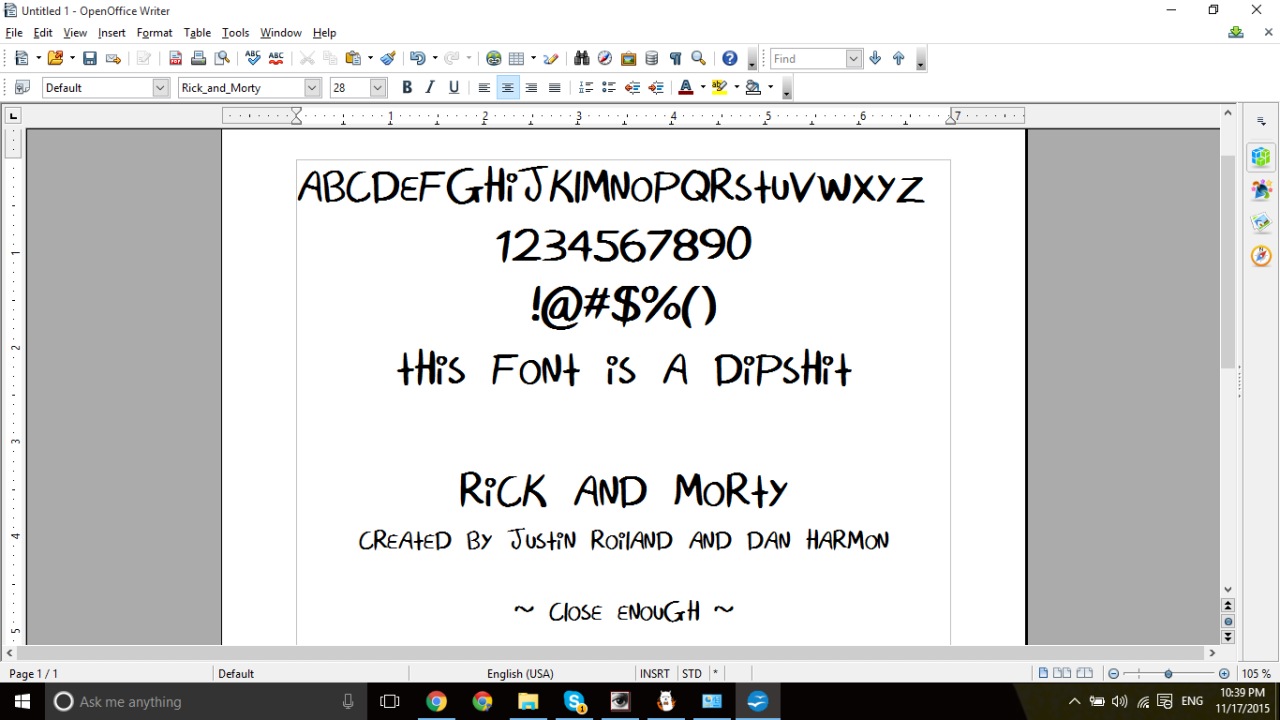Toggle AutoSpellcheck
Image resolution: width=1280 pixels, height=720 pixels.
(276, 59)
